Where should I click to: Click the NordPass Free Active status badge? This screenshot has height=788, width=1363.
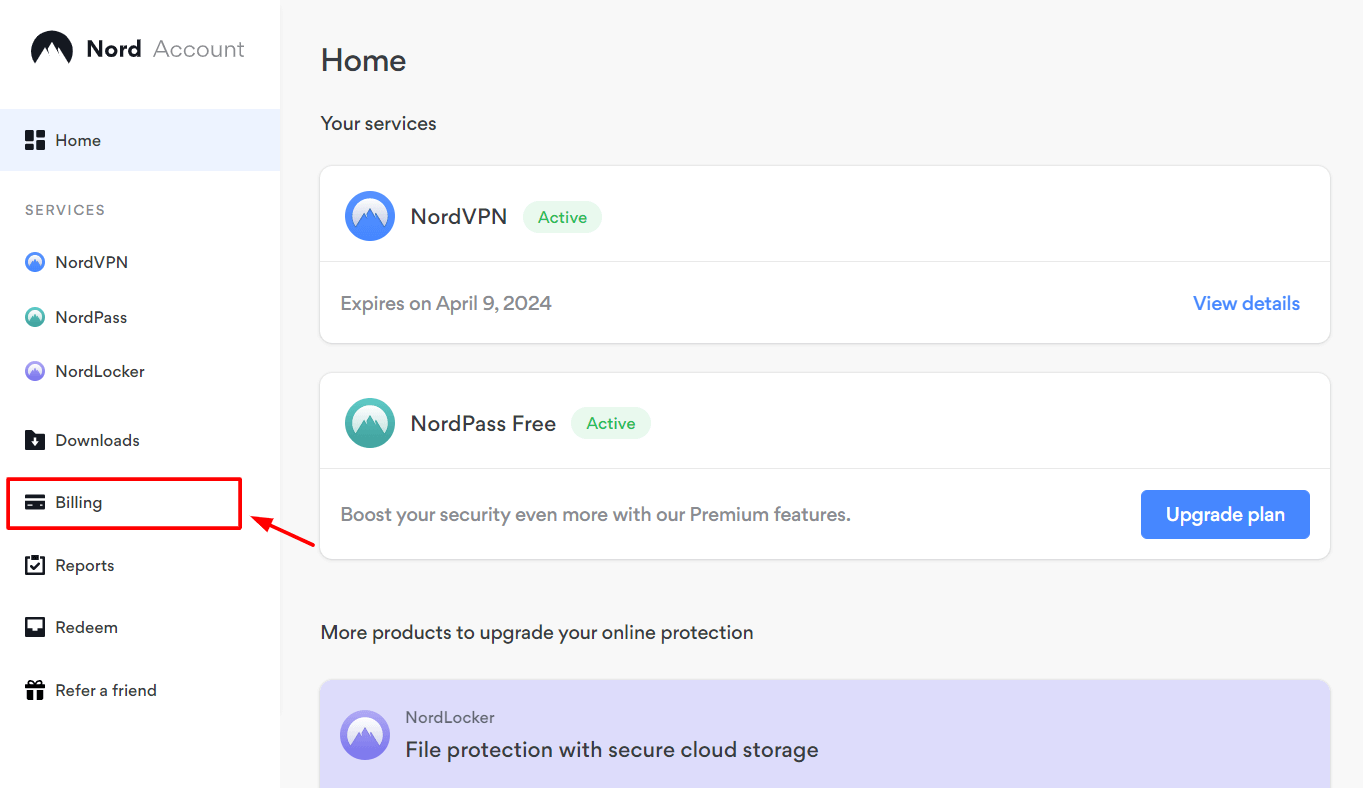(610, 423)
